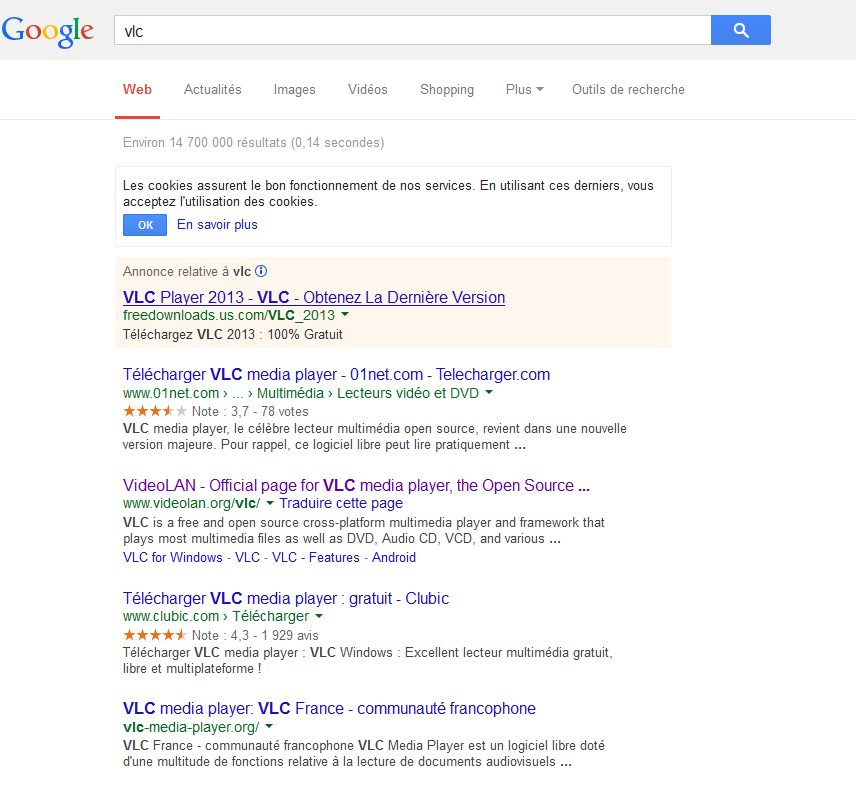This screenshot has height=788, width=856.
Task: Click the 'Note : 4,3 - 1 929 avis' text
Action: pyautogui.click(x=255, y=635)
